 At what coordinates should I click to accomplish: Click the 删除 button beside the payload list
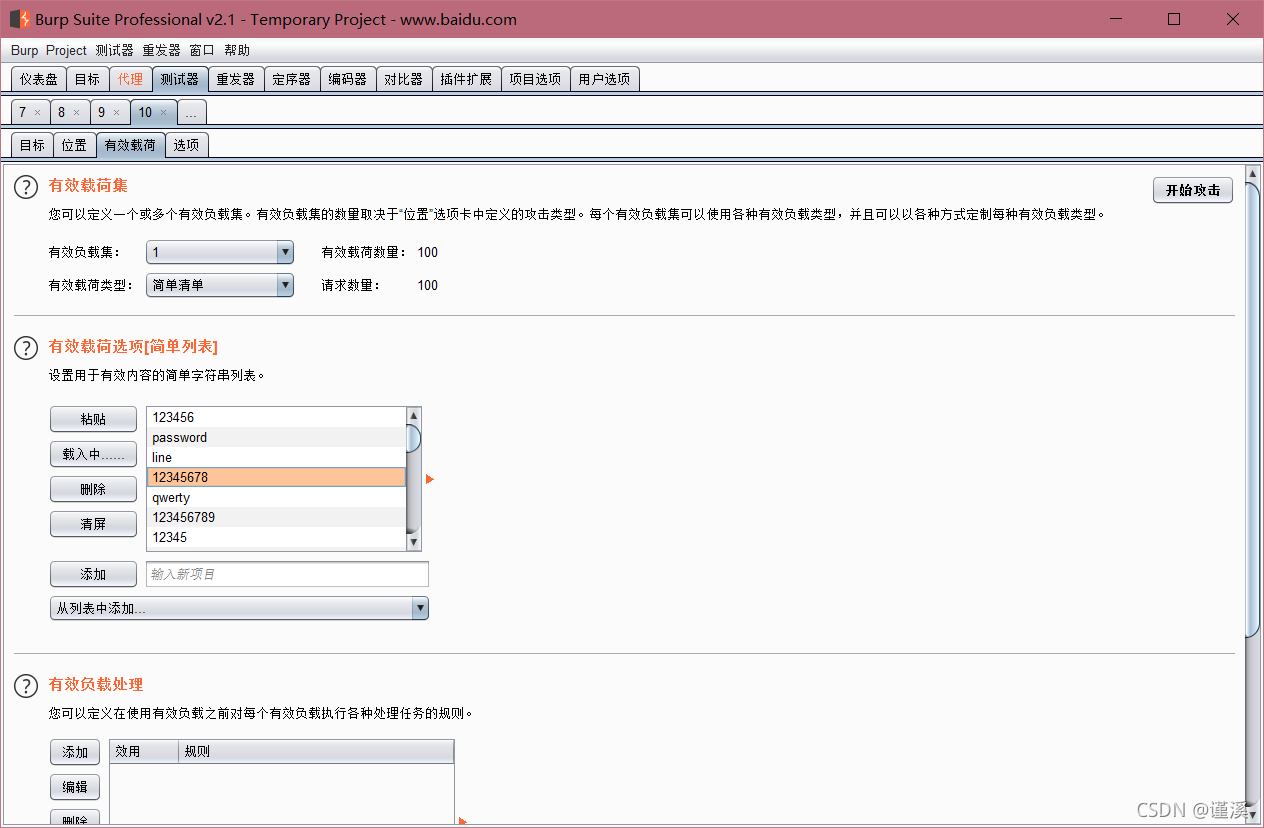click(x=93, y=489)
